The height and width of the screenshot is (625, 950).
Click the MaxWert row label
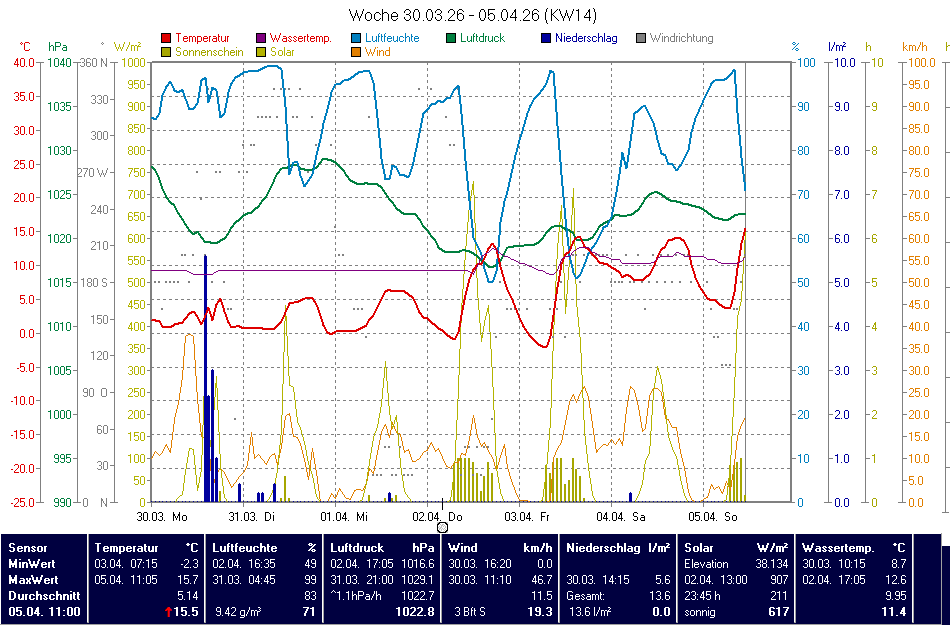coord(33,579)
